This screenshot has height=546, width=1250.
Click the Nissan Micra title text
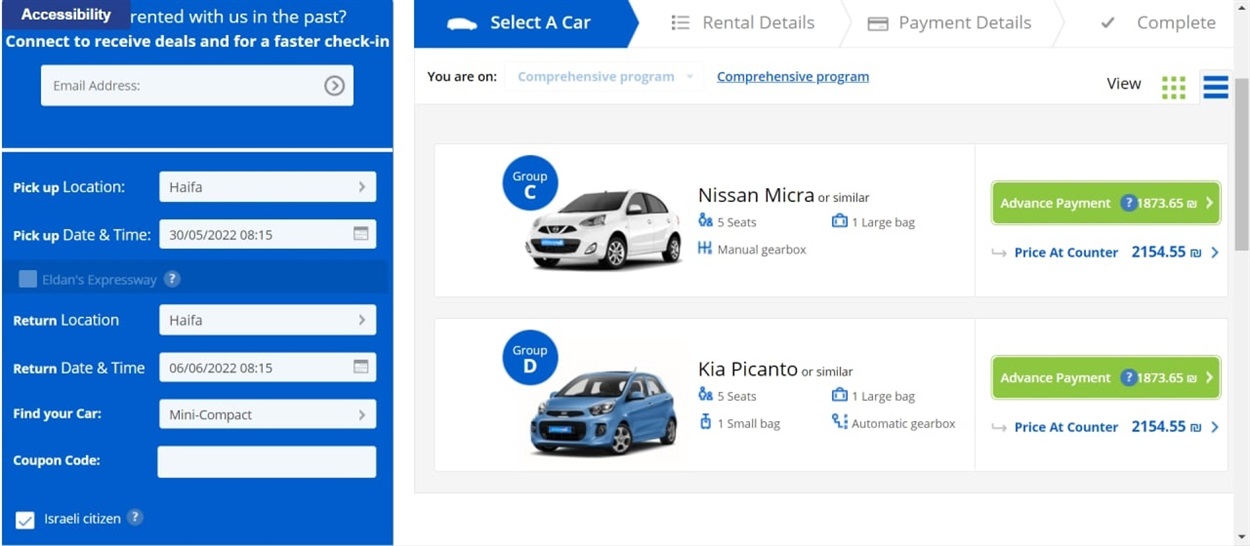tap(756, 195)
